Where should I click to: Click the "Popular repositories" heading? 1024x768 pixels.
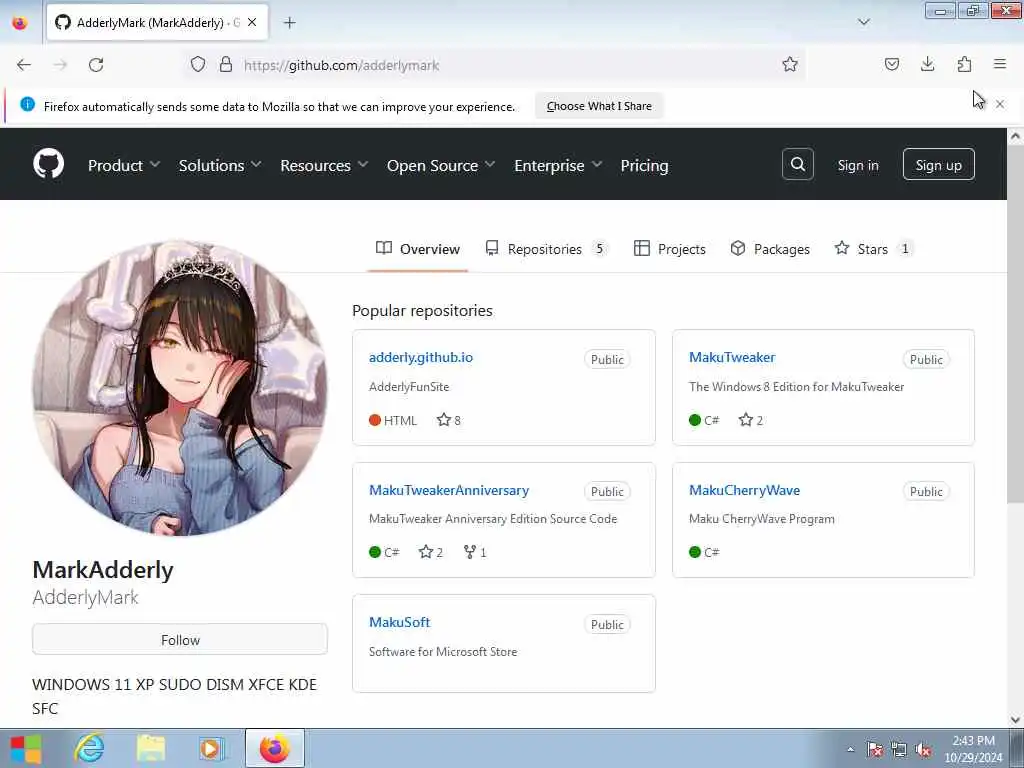click(x=423, y=310)
